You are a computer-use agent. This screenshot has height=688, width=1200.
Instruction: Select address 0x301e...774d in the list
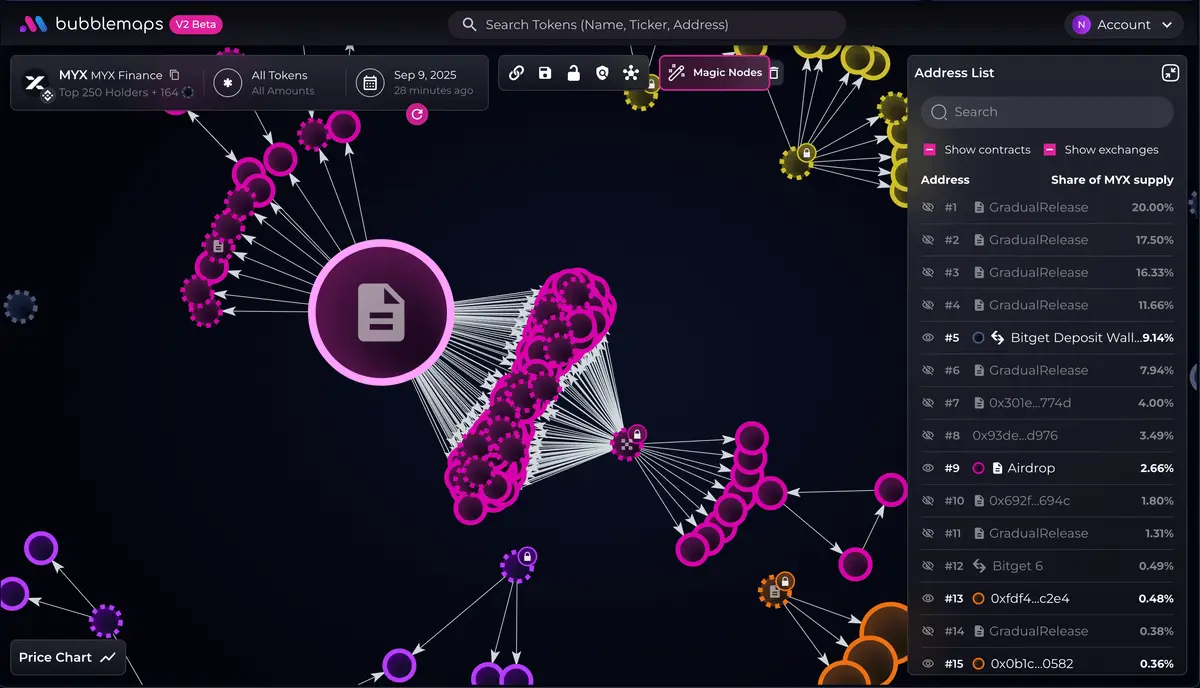click(x=1047, y=403)
